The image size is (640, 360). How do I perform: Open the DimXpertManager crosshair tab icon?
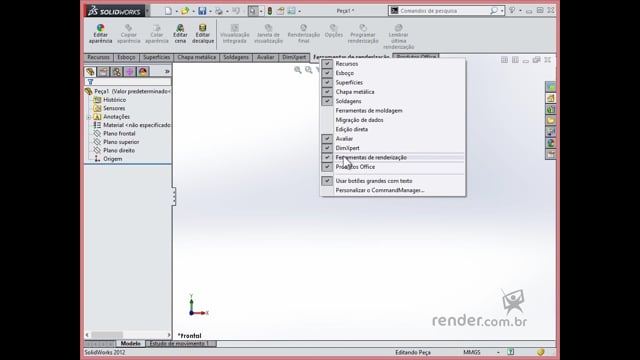[129, 72]
